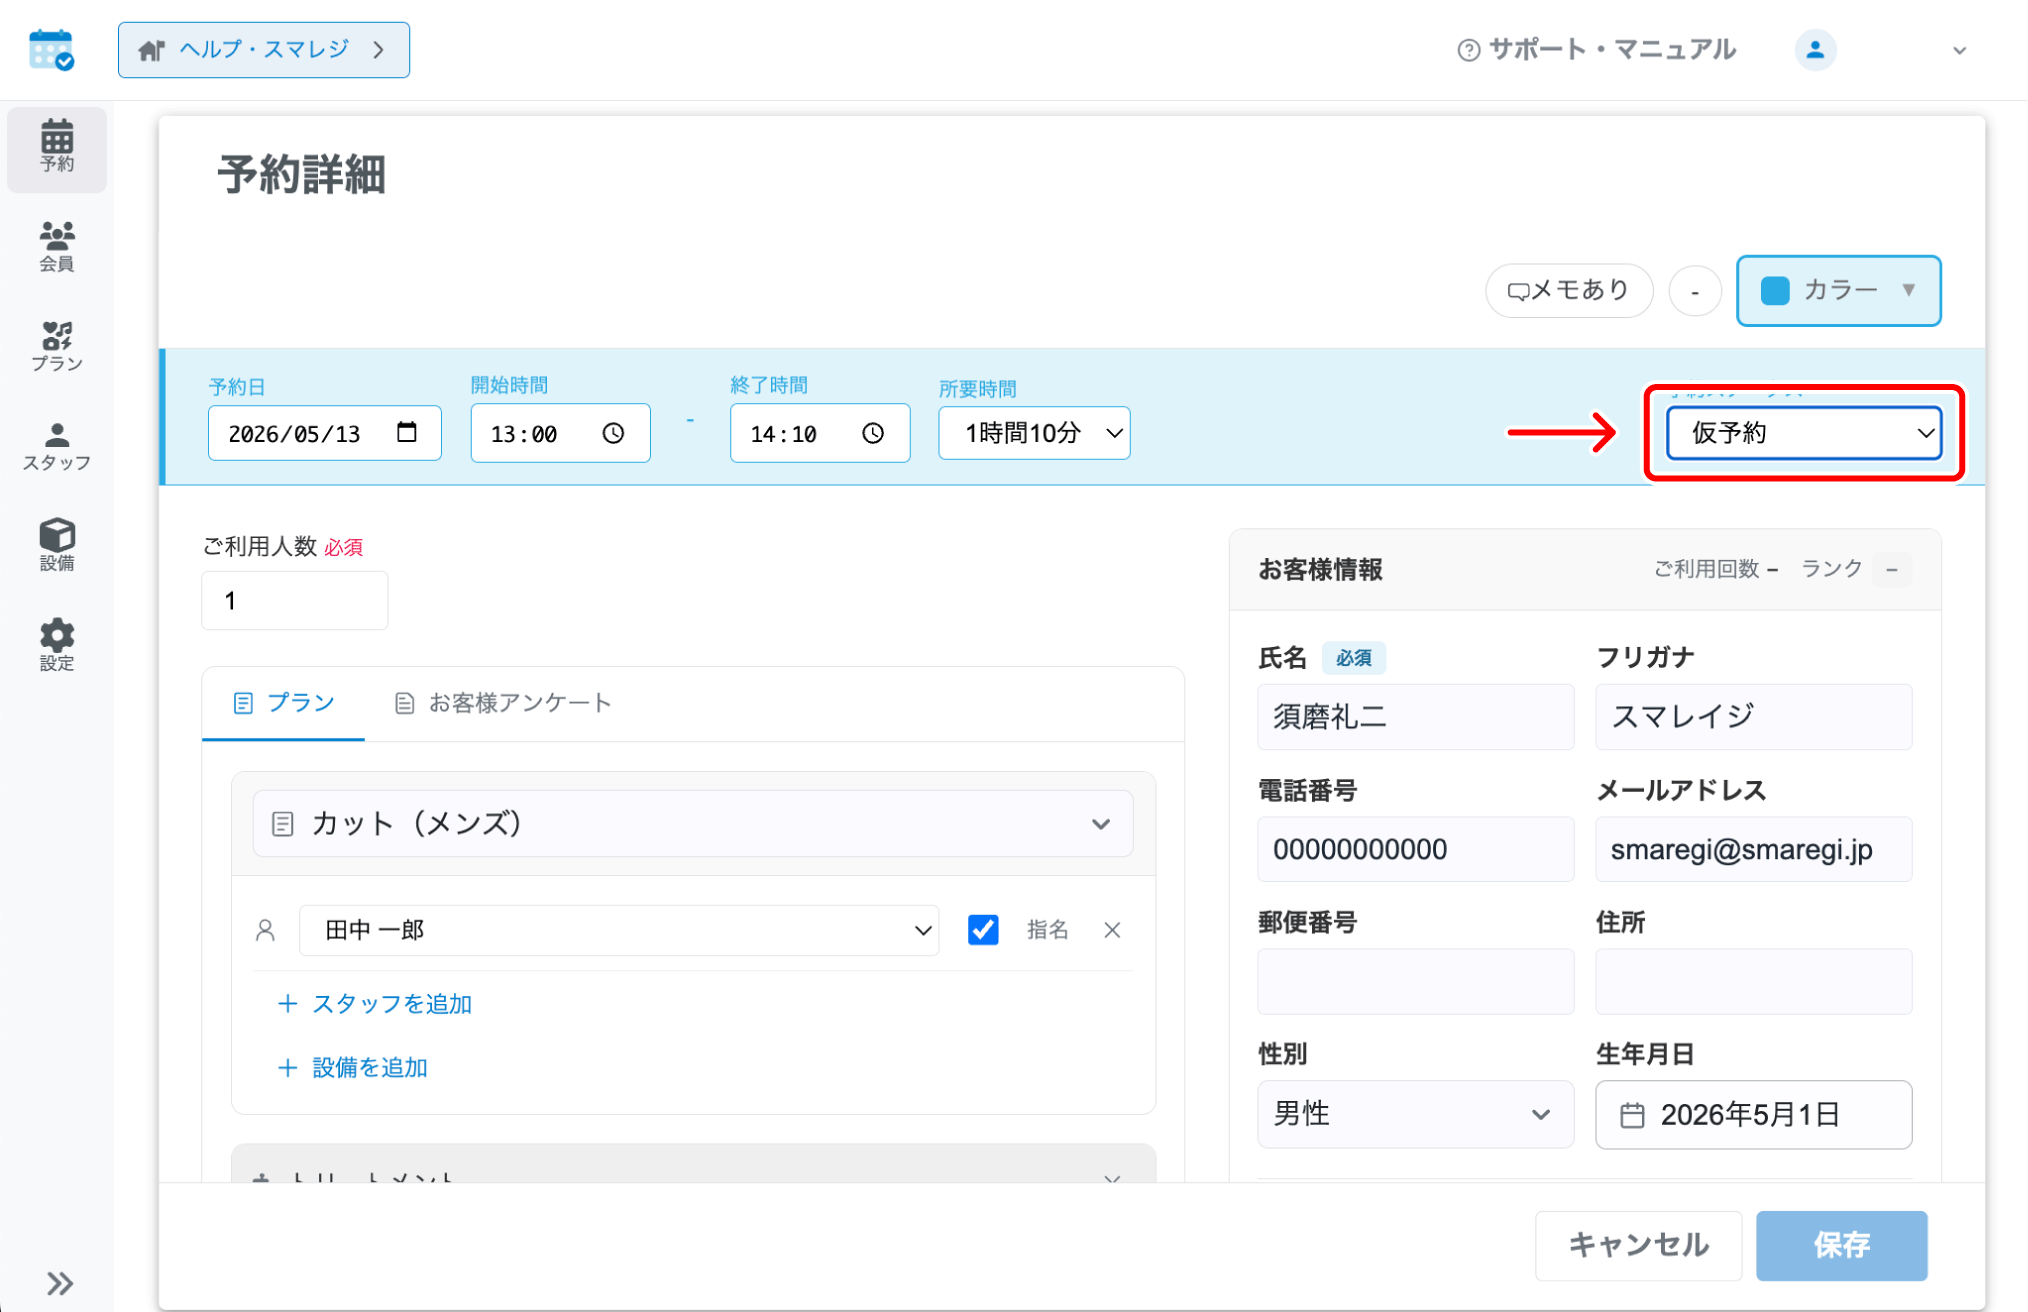The width and height of the screenshot is (2028, 1312).
Task: Switch to the プラン tab
Action: (284, 703)
